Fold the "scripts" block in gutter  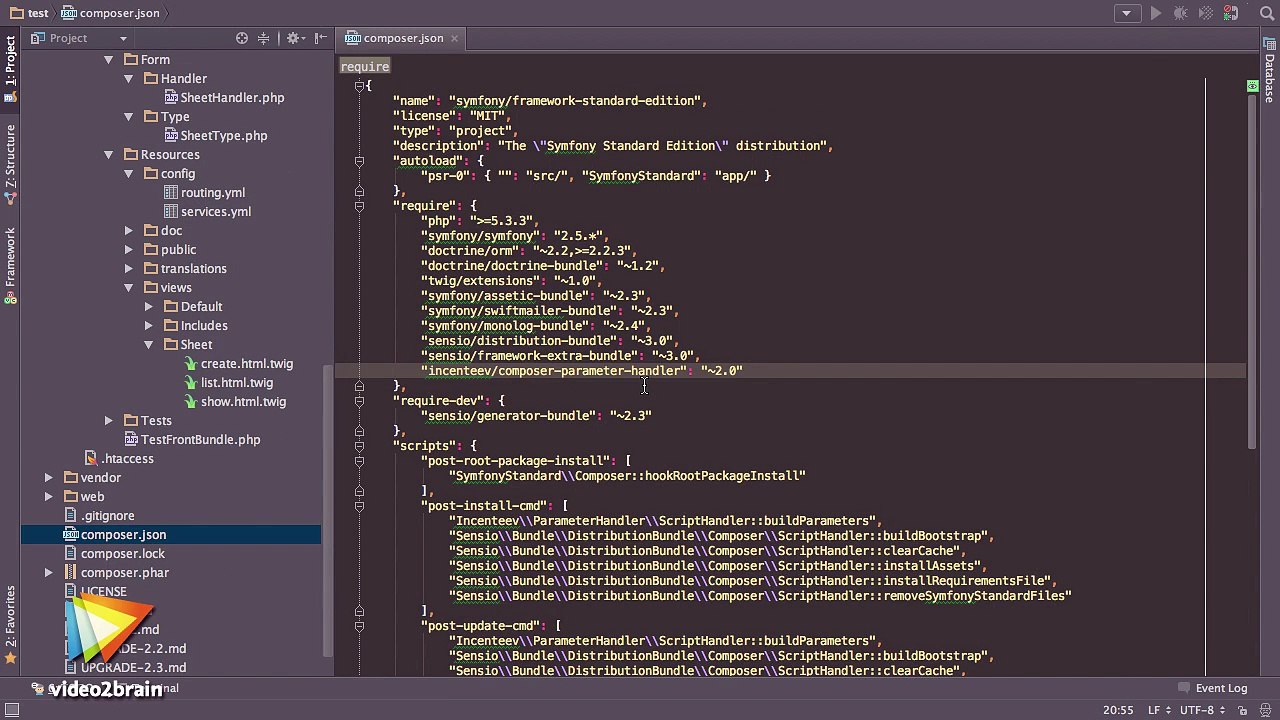359,446
